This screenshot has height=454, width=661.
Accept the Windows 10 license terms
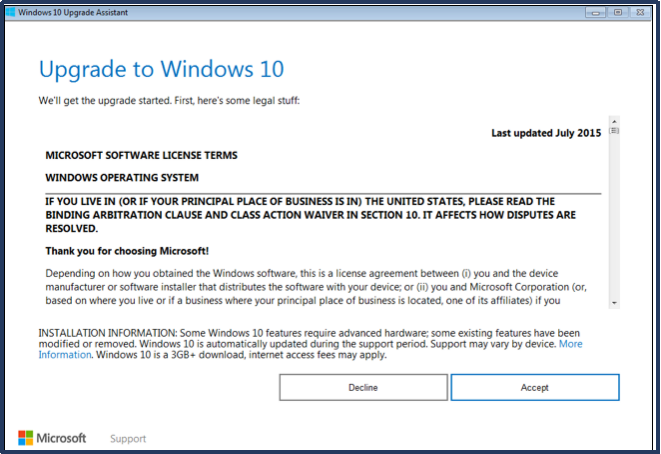pos(535,387)
